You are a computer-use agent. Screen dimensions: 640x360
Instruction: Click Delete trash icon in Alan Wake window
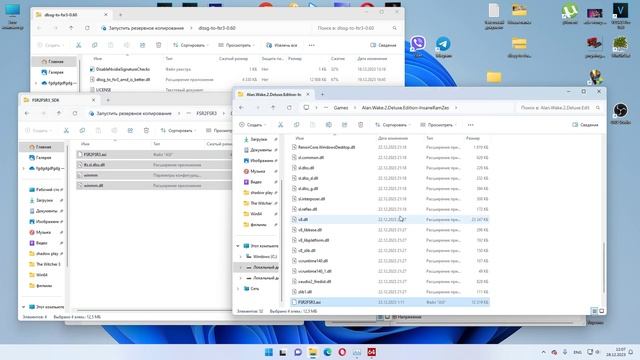point(360,125)
